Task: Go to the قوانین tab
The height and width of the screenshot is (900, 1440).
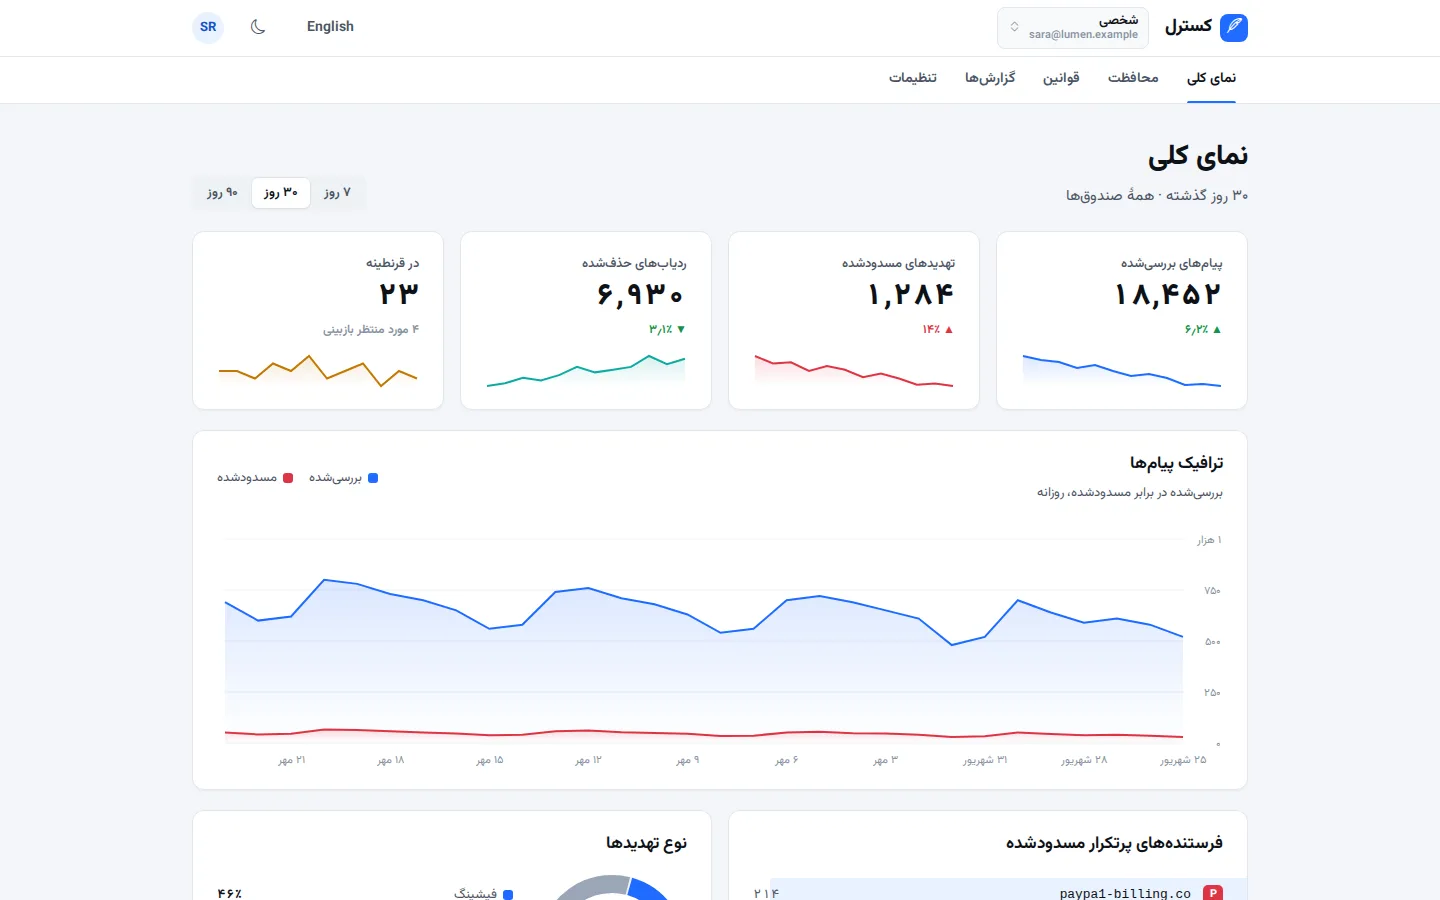Action: coord(1061,78)
